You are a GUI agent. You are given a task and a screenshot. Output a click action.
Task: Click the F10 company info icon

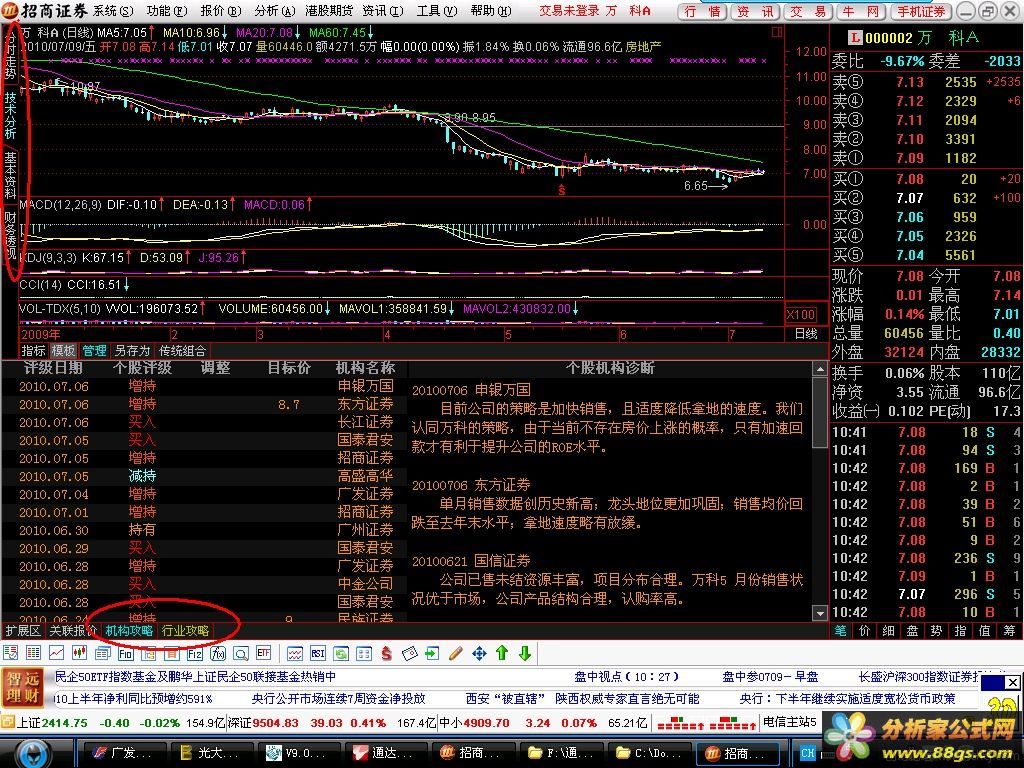125,653
